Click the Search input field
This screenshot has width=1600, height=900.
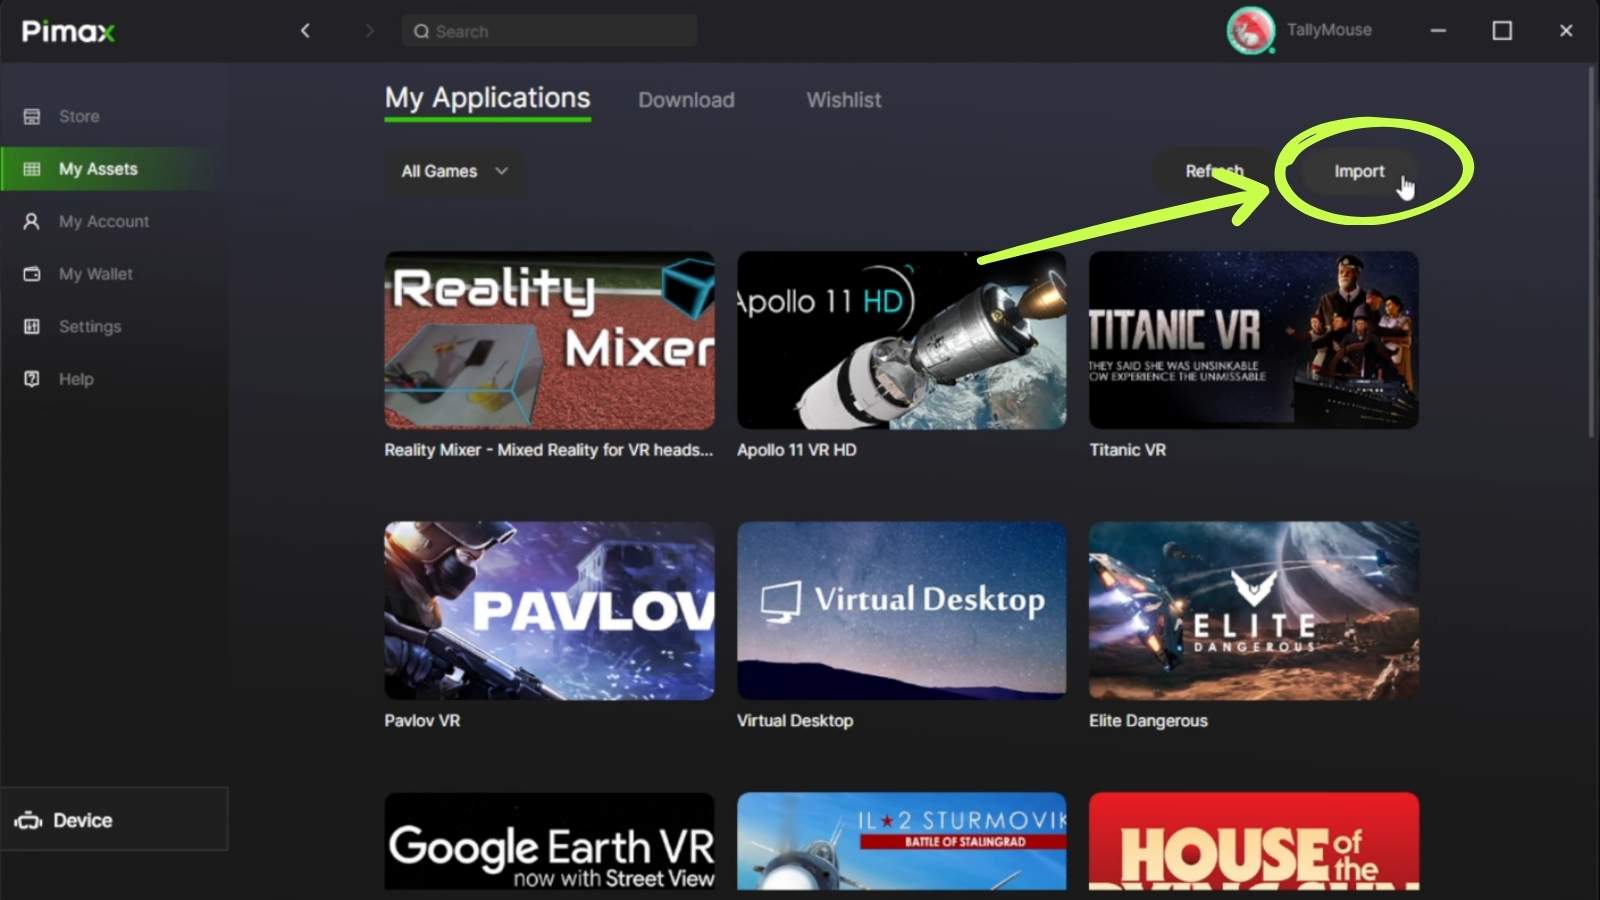coord(550,31)
